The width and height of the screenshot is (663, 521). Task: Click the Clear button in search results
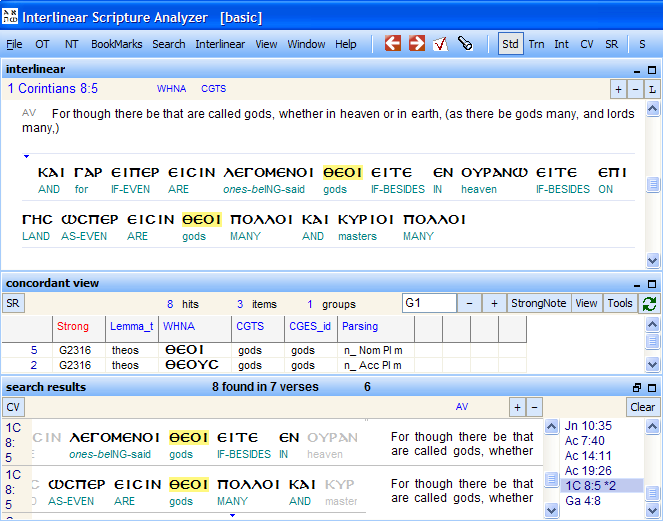coord(643,407)
